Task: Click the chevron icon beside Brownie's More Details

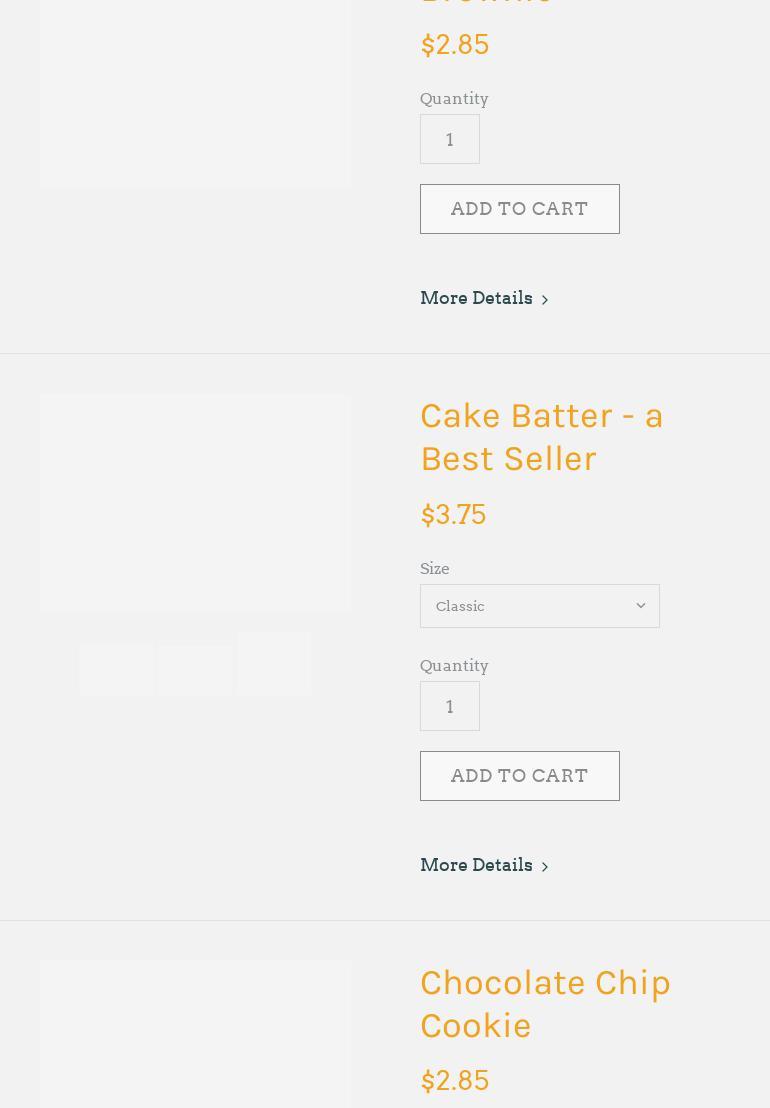Action: (x=545, y=300)
